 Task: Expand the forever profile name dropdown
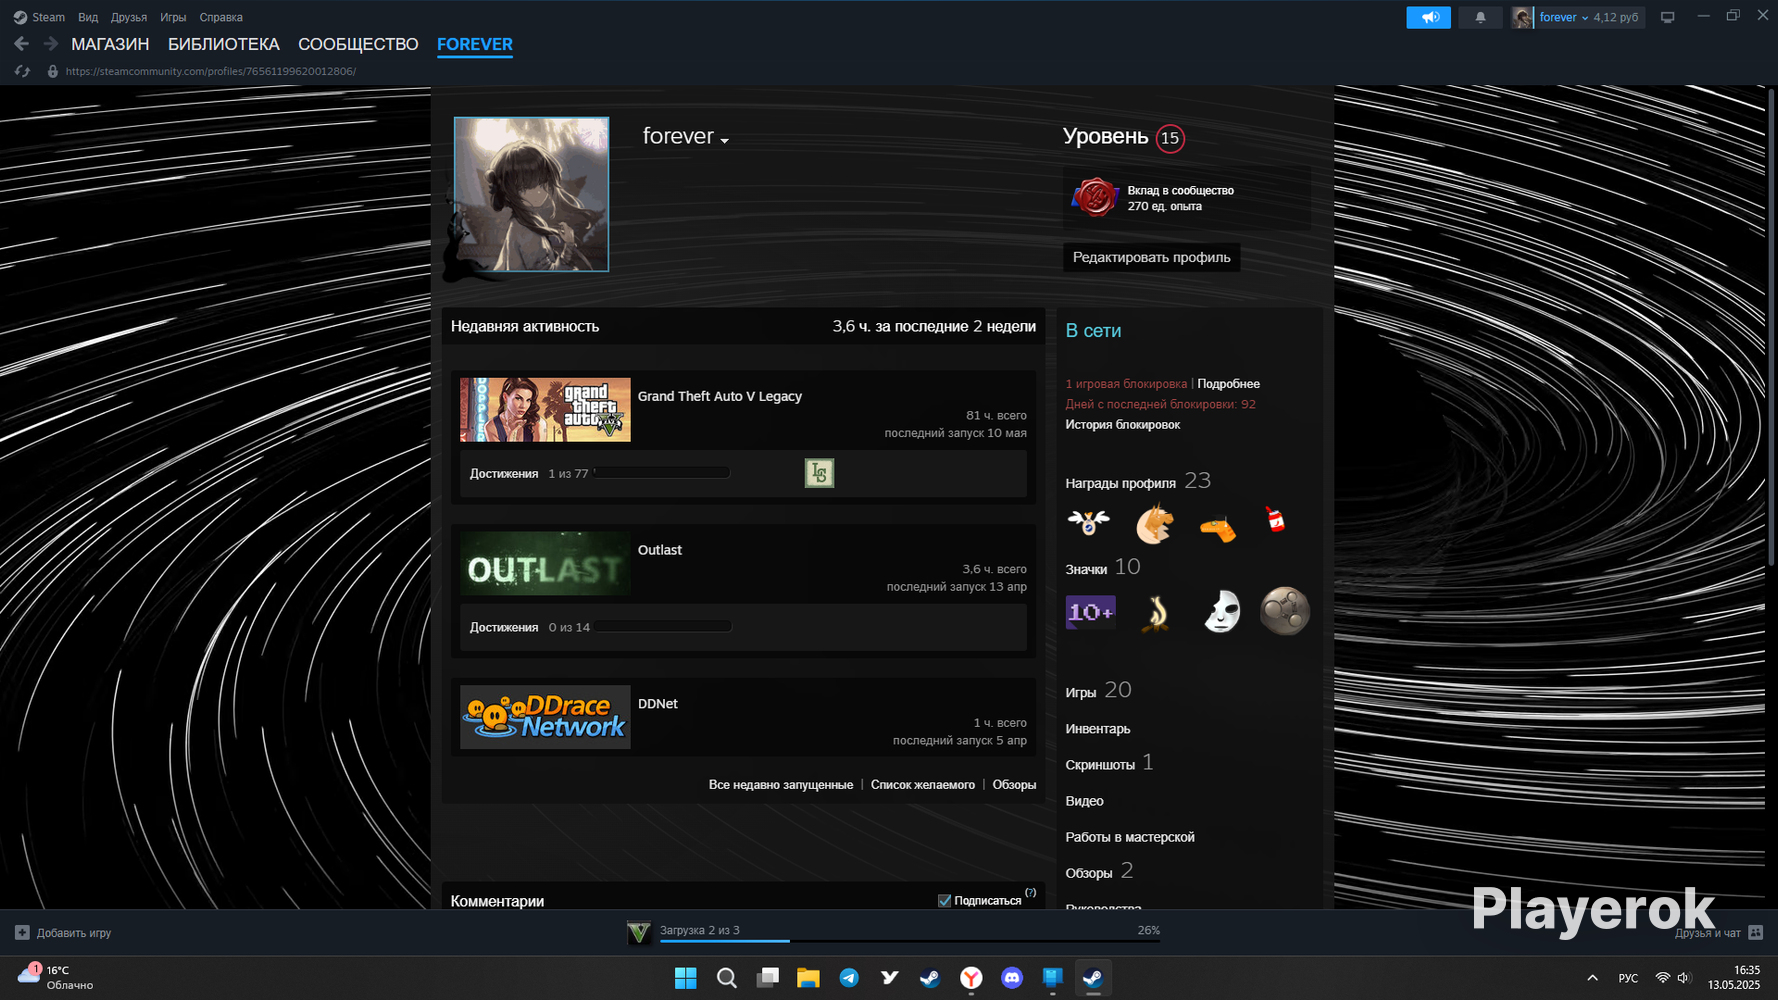725,141
